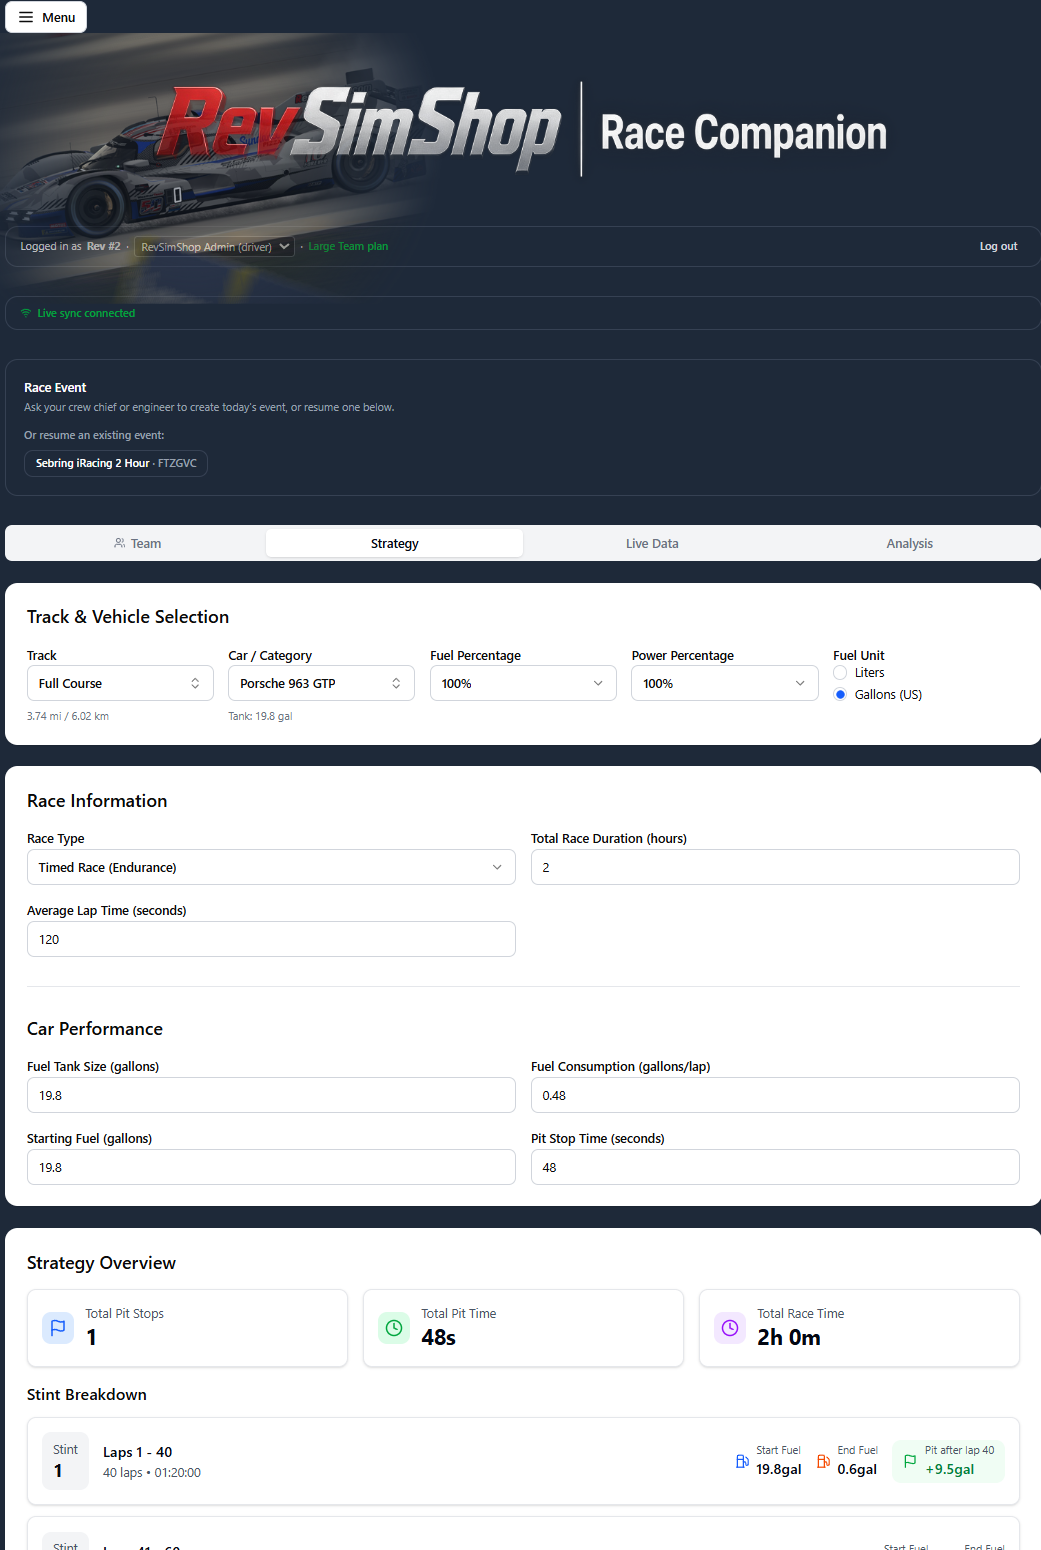This screenshot has height=1550, width=1041.
Task: Click the Starting Fuel field
Action: pyautogui.click(x=271, y=1167)
